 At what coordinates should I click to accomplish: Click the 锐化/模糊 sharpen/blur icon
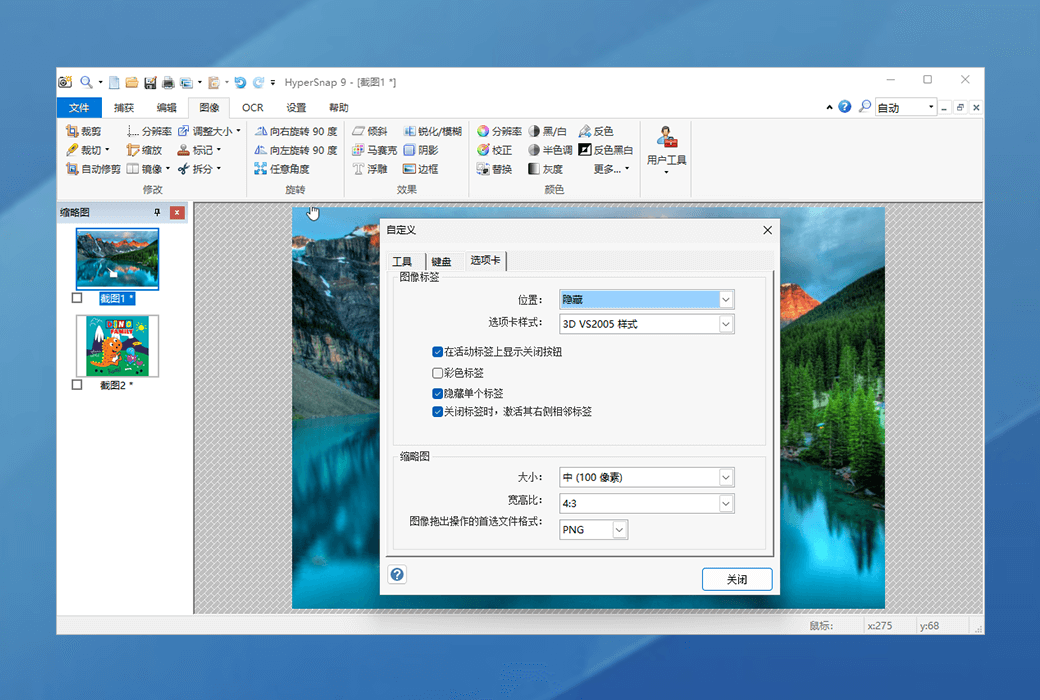coord(410,131)
